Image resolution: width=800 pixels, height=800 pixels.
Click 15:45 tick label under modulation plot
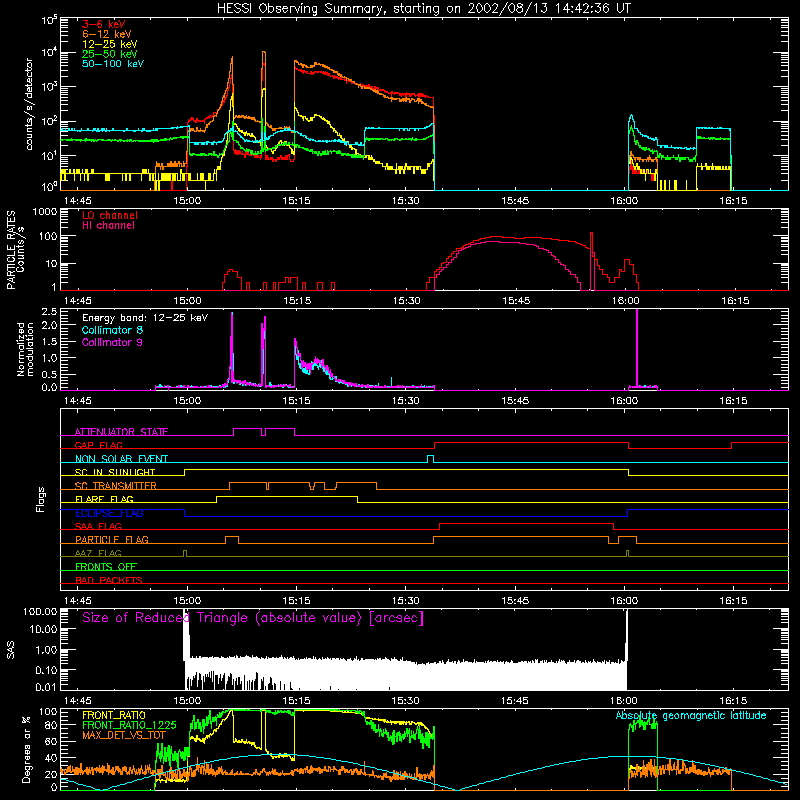[515, 401]
